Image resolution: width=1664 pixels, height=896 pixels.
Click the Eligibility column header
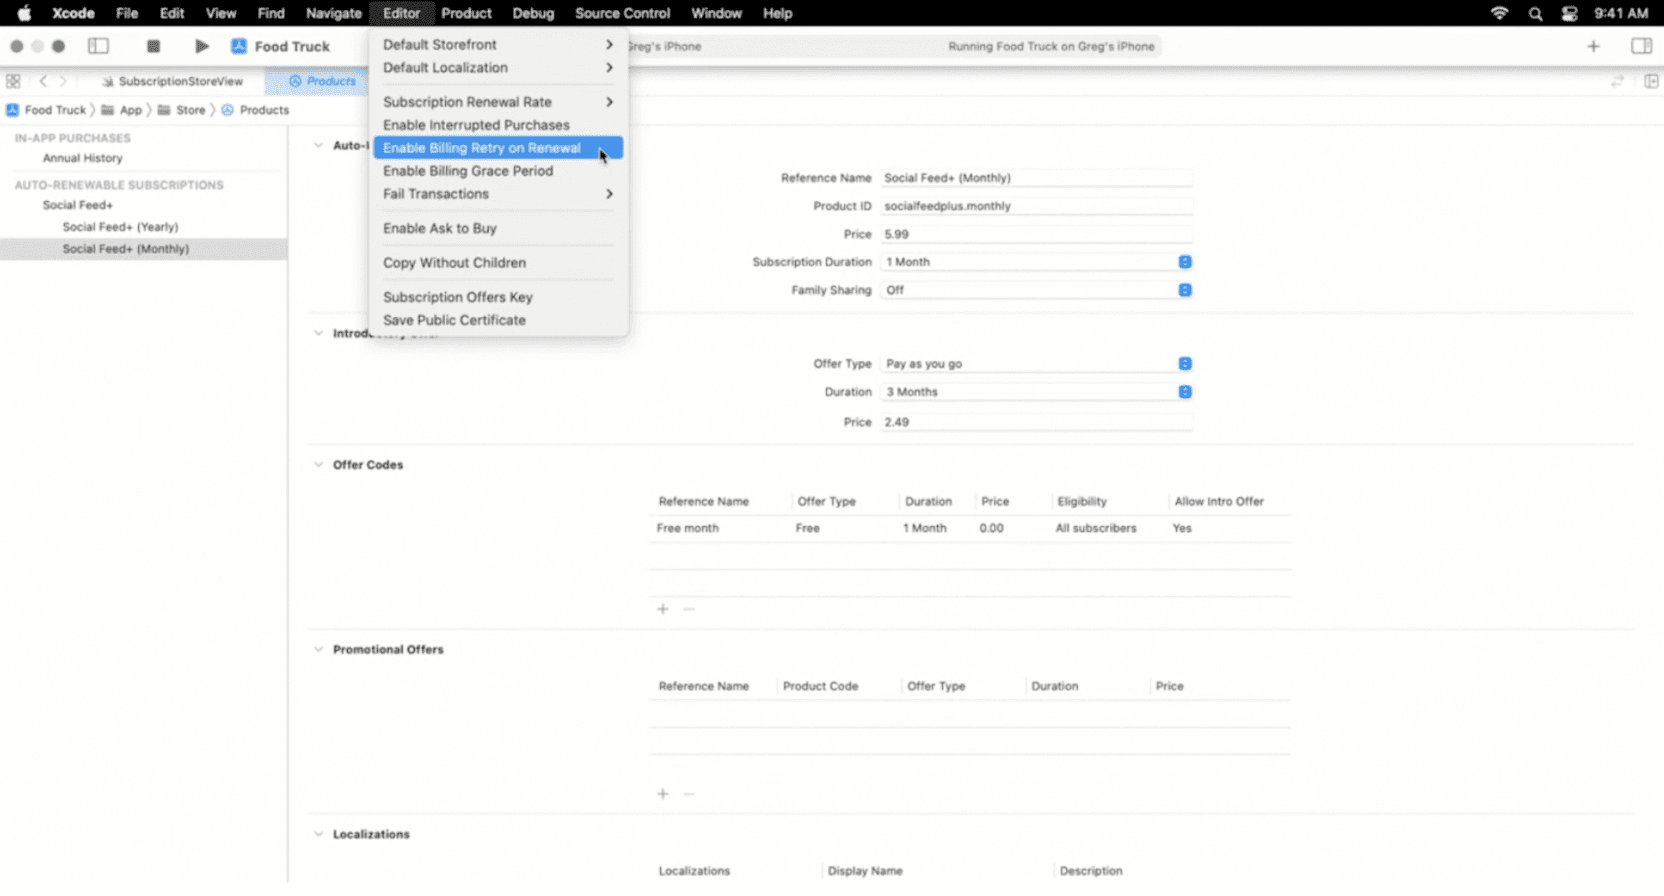[1082, 501]
